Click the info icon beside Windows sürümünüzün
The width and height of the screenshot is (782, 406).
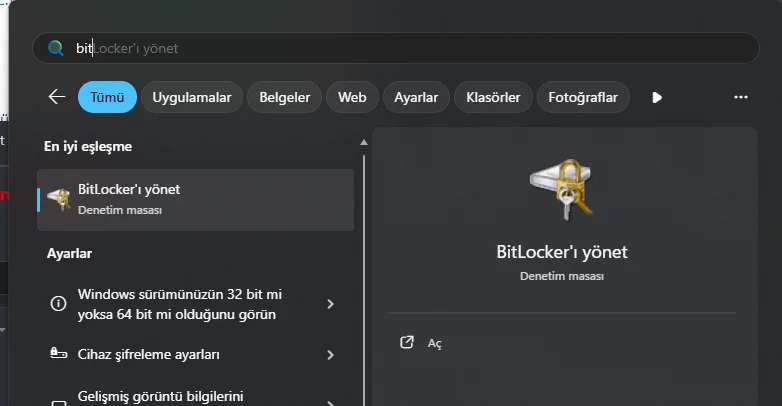tap(58, 303)
